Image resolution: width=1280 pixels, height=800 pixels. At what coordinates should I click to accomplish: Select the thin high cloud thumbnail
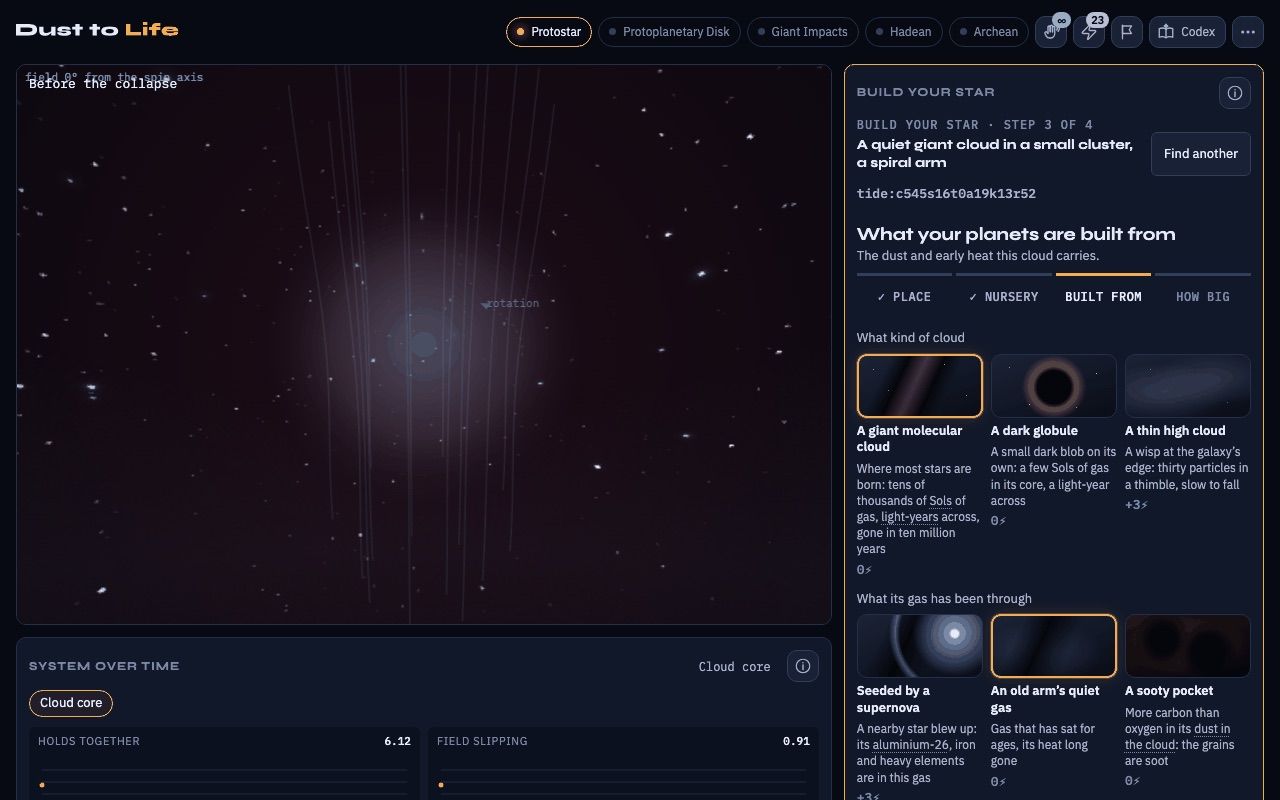coord(1188,386)
